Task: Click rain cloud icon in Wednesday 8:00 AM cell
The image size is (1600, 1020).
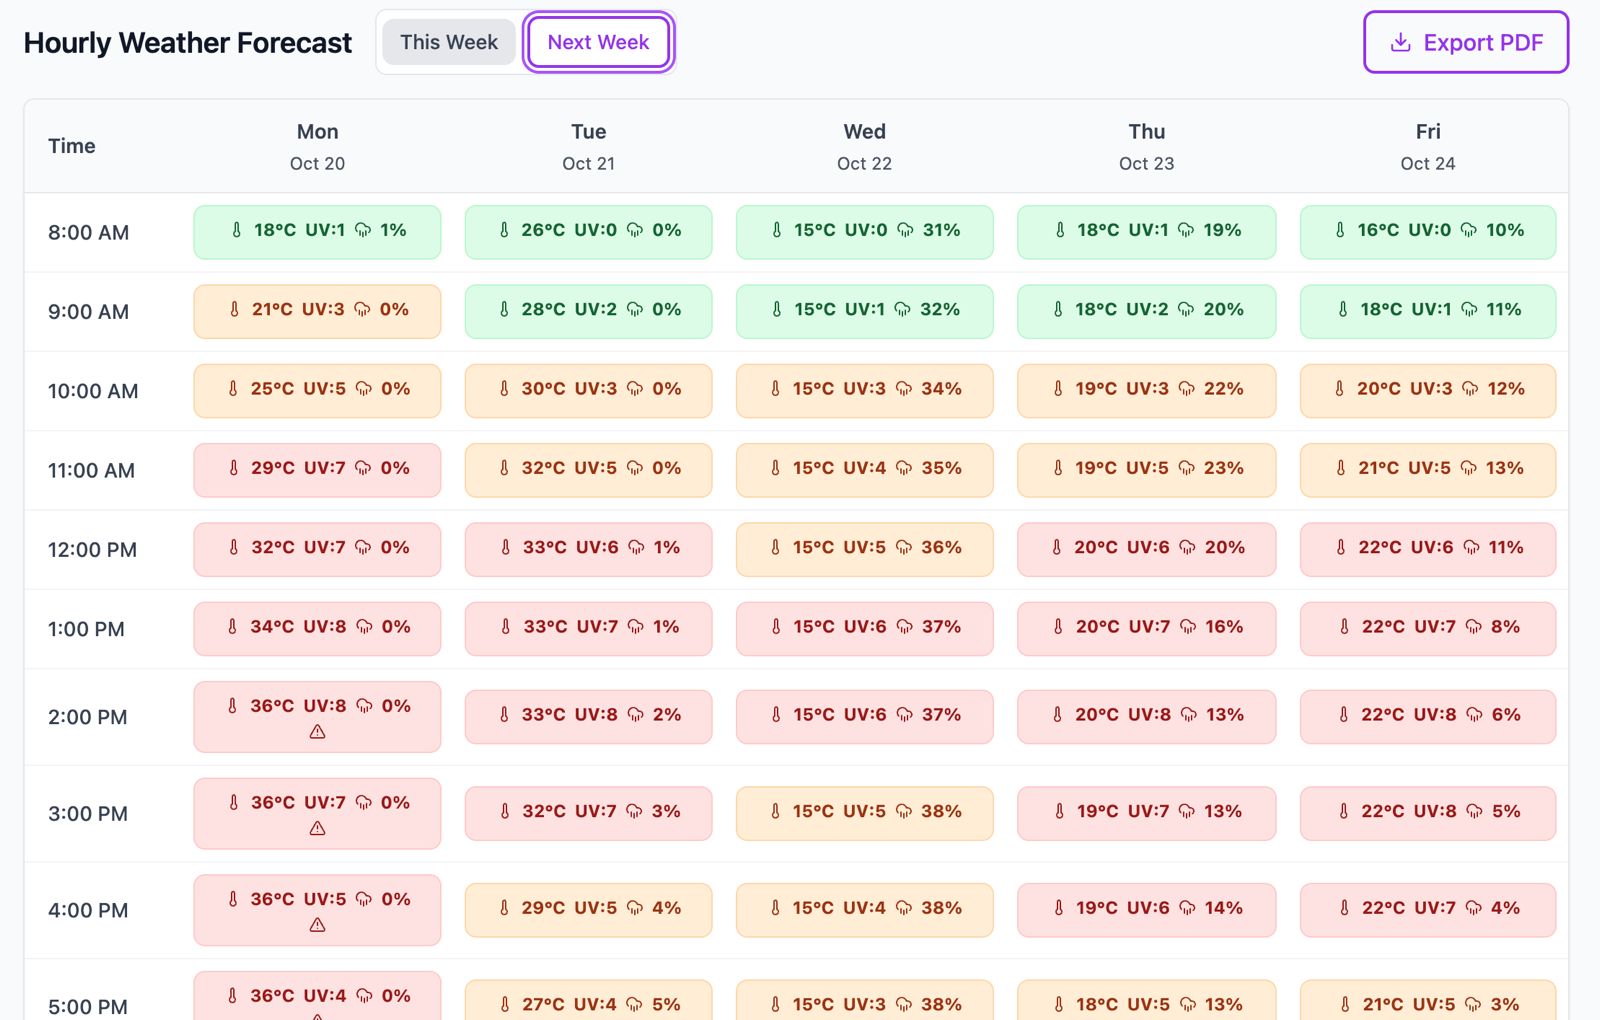Action: click(x=905, y=230)
